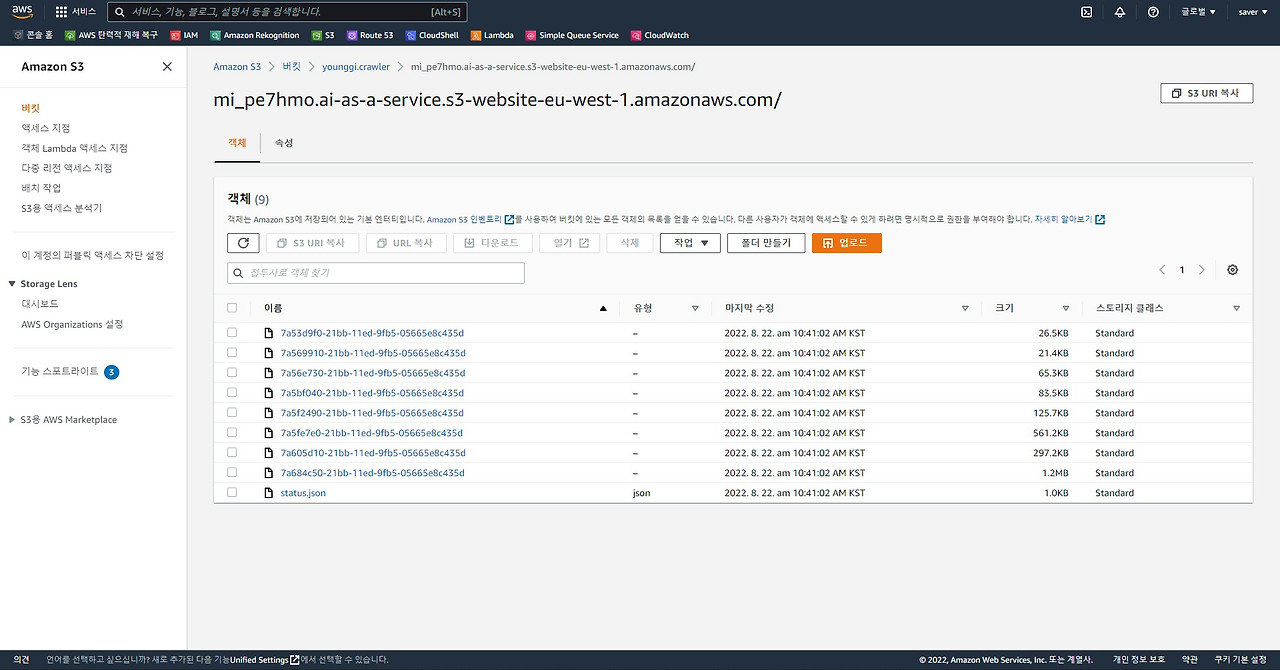Image resolution: width=1280 pixels, height=670 pixels.
Task: Open the saver account dropdown
Action: click(x=1253, y=12)
